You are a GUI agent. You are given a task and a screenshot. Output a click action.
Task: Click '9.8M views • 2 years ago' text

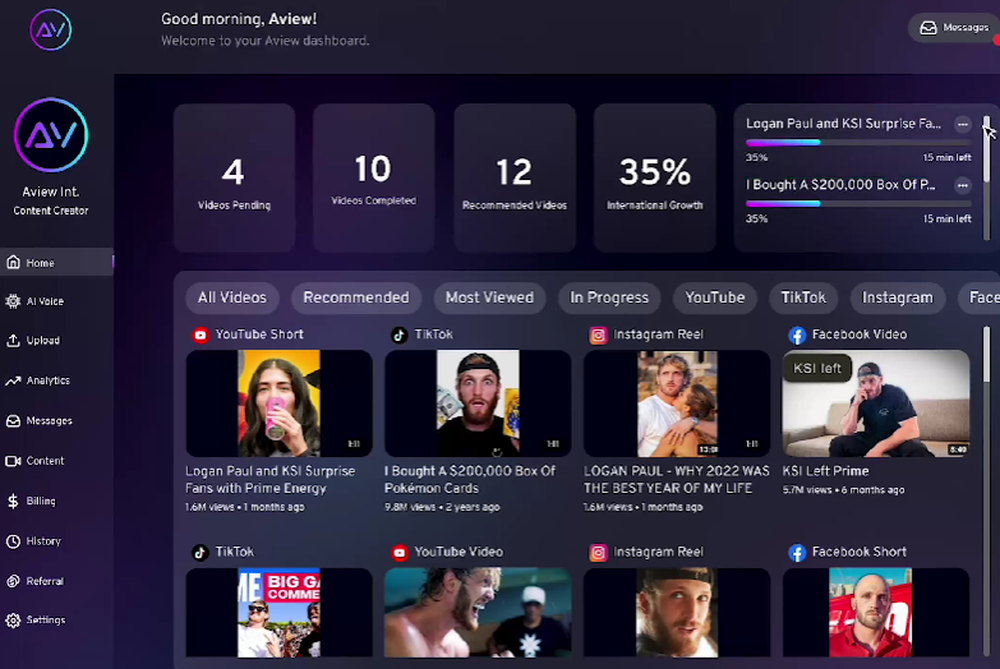pyautogui.click(x=442, y=508)
